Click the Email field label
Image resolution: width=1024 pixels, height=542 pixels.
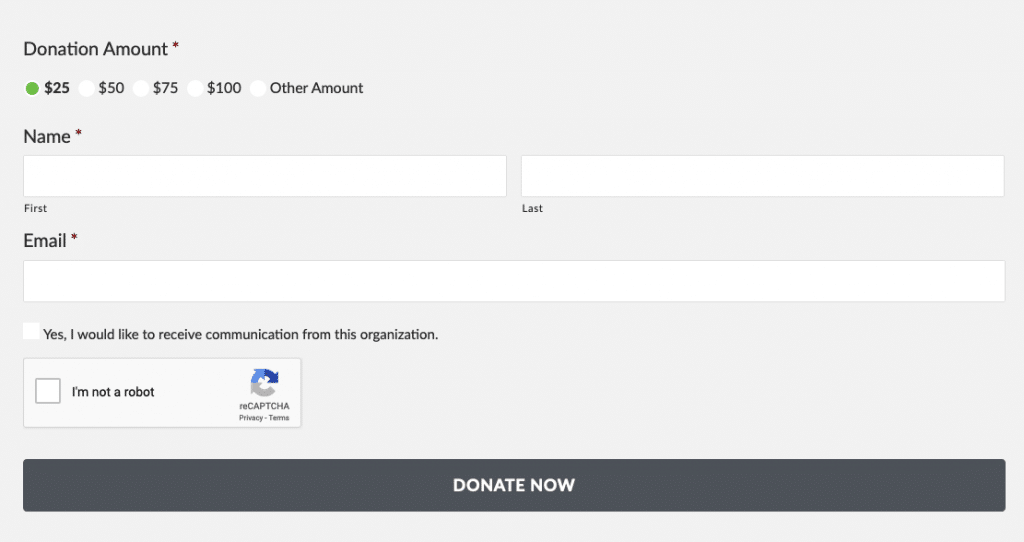(45, 241)
